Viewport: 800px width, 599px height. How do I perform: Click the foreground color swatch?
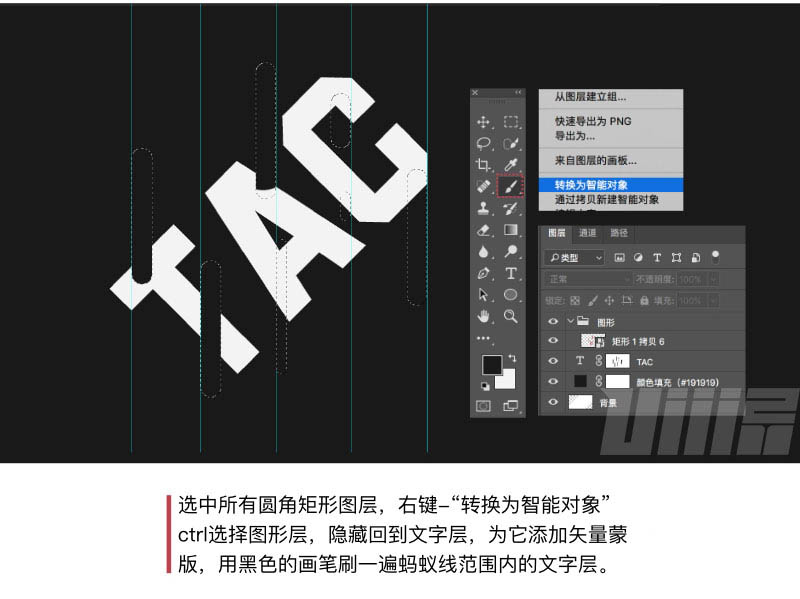pyautogui.click(x=491, y=365)
